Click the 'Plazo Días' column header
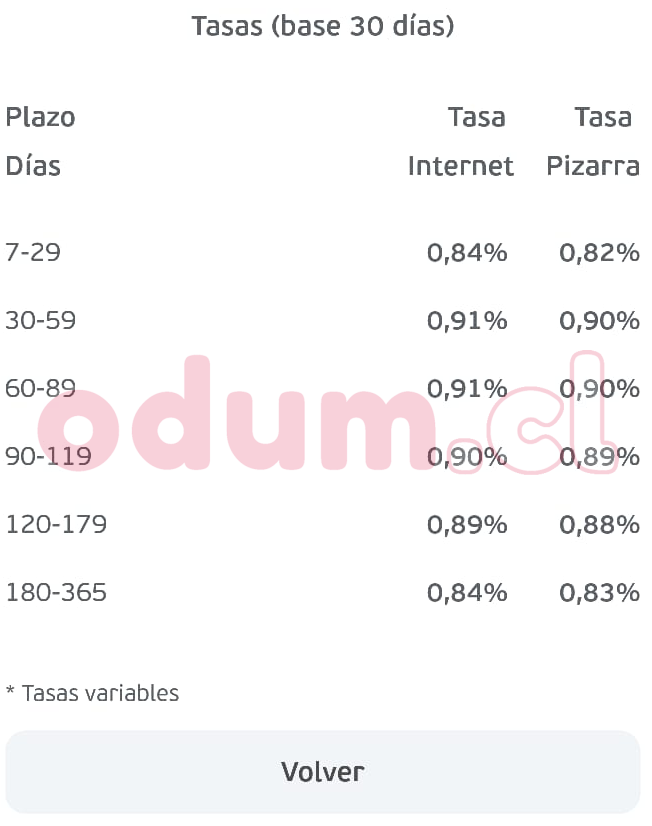 [40, 141]
